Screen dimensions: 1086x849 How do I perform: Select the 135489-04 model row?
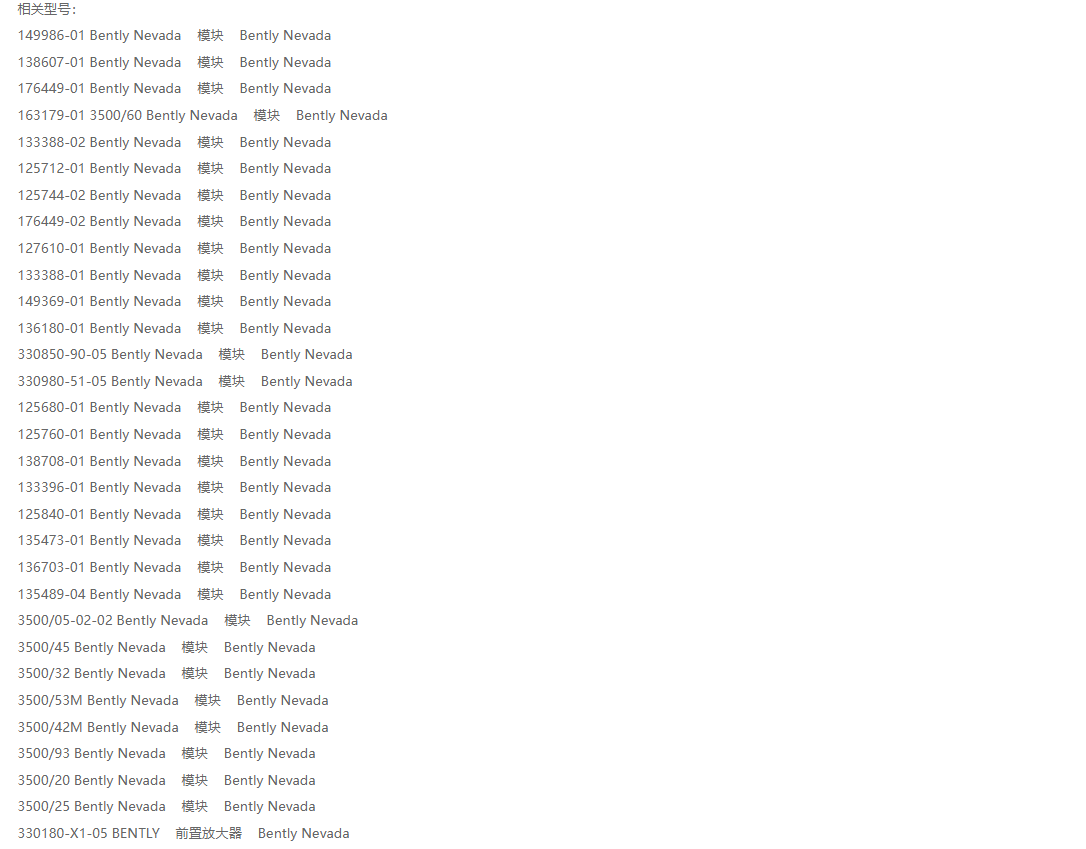click(x=175, y=594)
